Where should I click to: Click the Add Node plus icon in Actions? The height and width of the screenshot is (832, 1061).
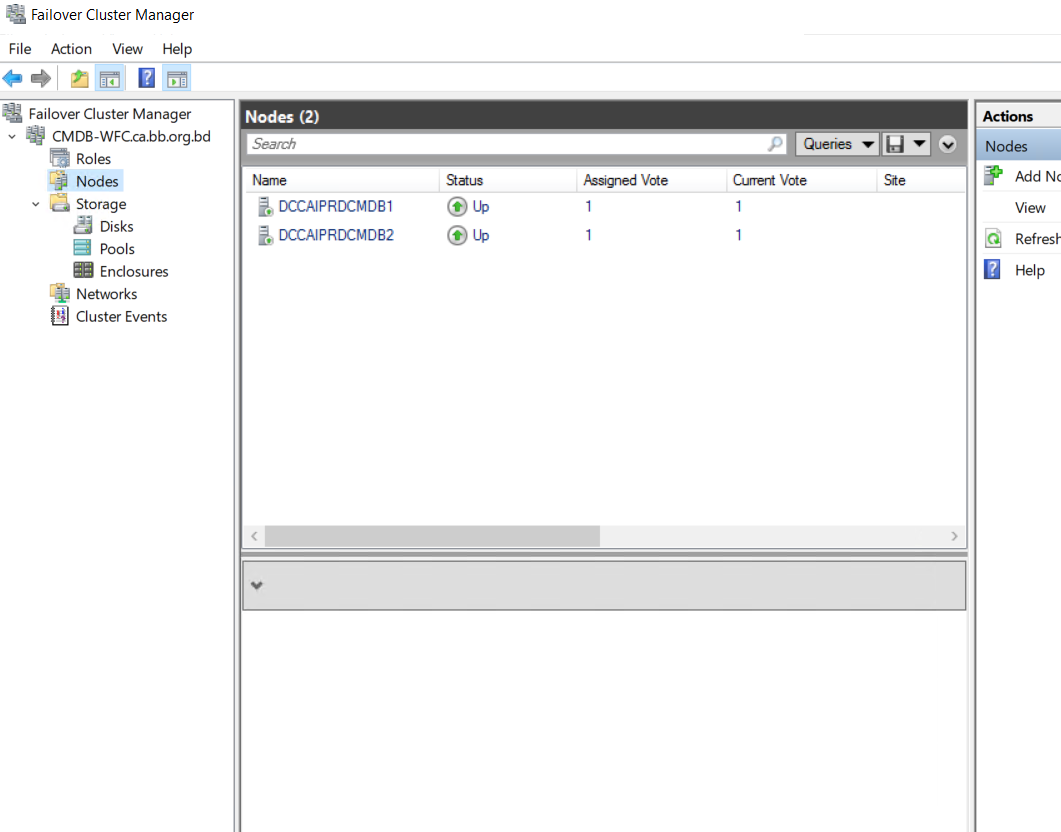pyautogui.click(x=993, y=176)
